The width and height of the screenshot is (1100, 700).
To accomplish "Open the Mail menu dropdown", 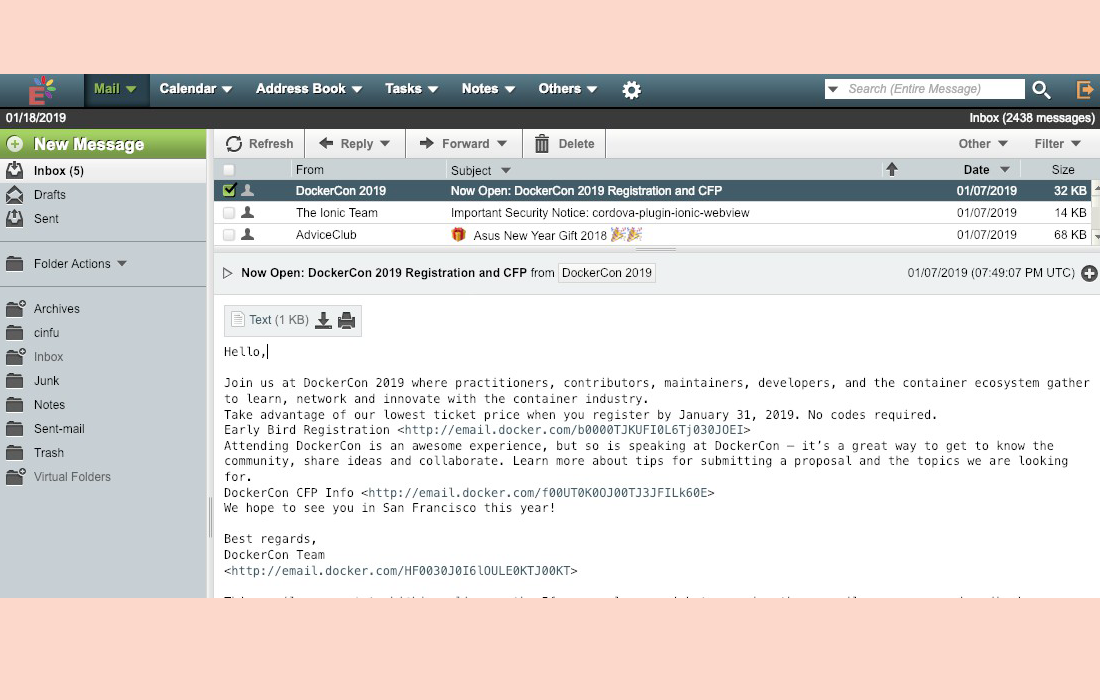I will coord(115,89).
